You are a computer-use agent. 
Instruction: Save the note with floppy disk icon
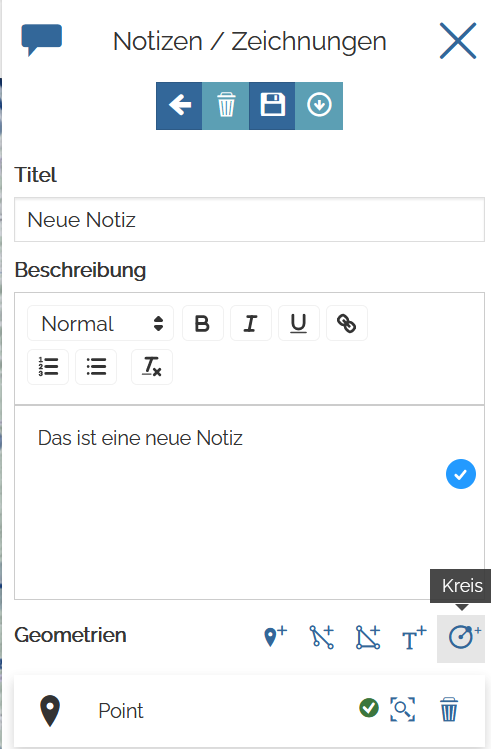click(272, 106)
